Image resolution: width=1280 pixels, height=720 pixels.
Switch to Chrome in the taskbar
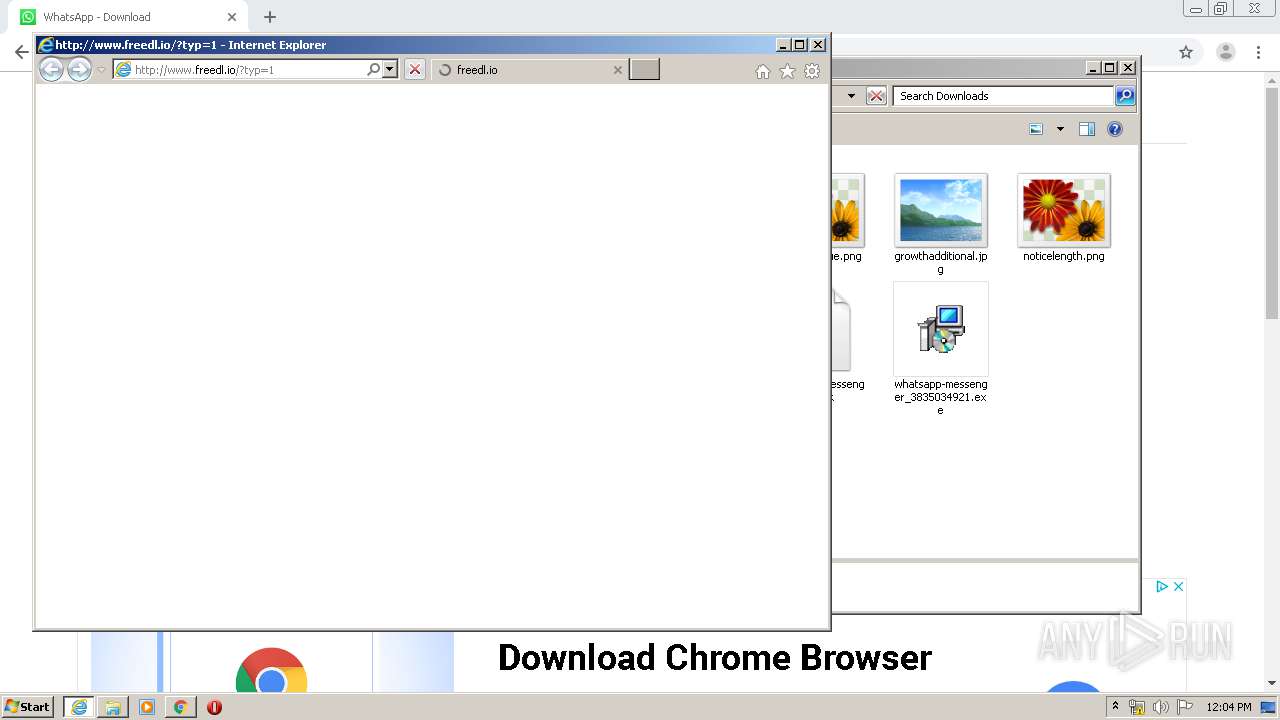[x=180, y=707]
